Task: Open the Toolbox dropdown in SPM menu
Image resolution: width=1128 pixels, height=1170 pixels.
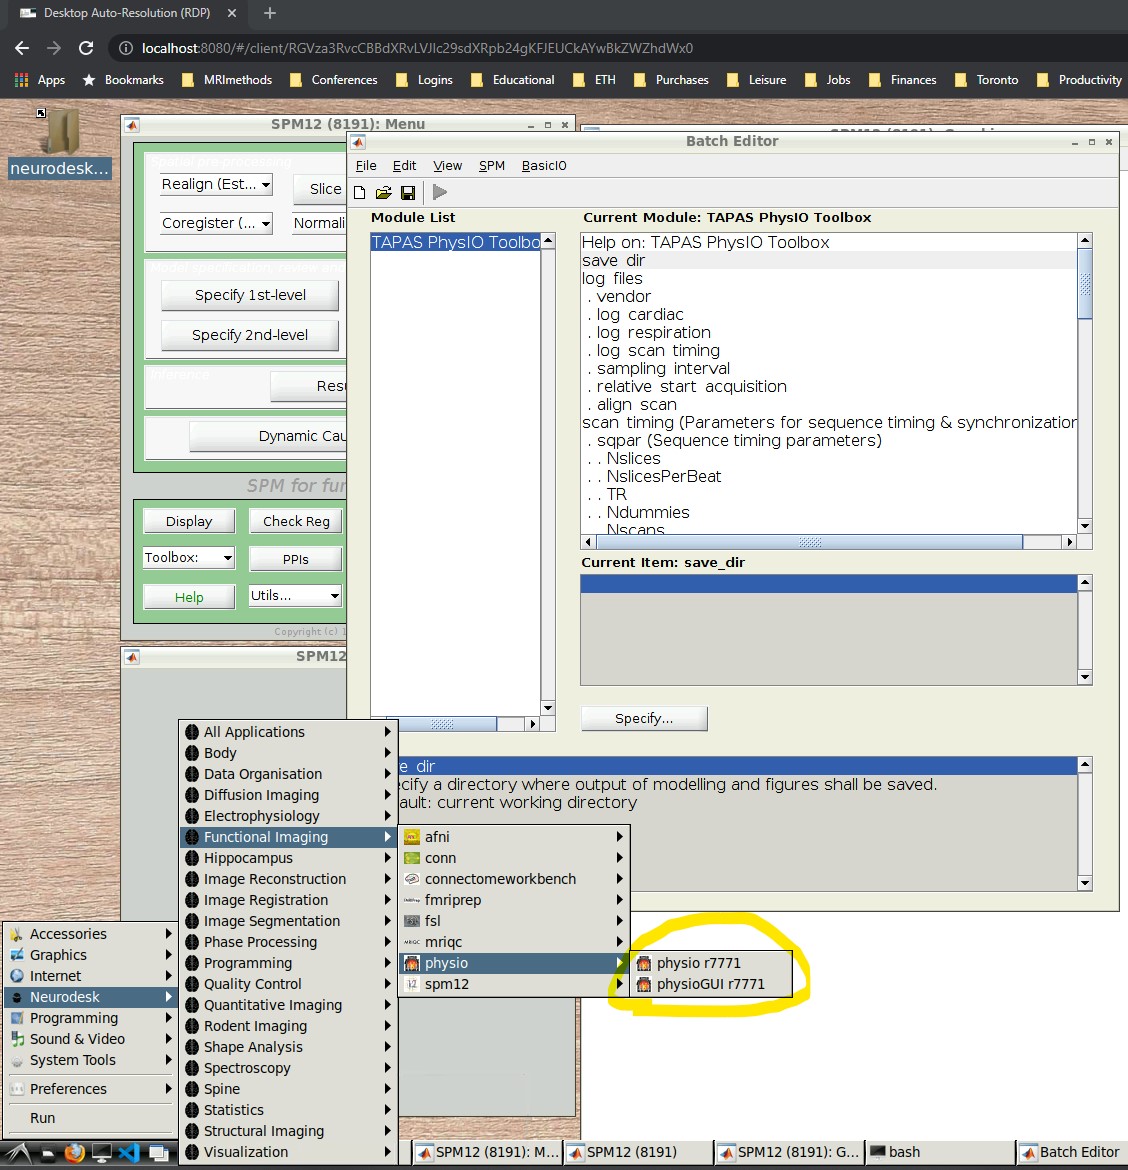Action: [188, 557]
